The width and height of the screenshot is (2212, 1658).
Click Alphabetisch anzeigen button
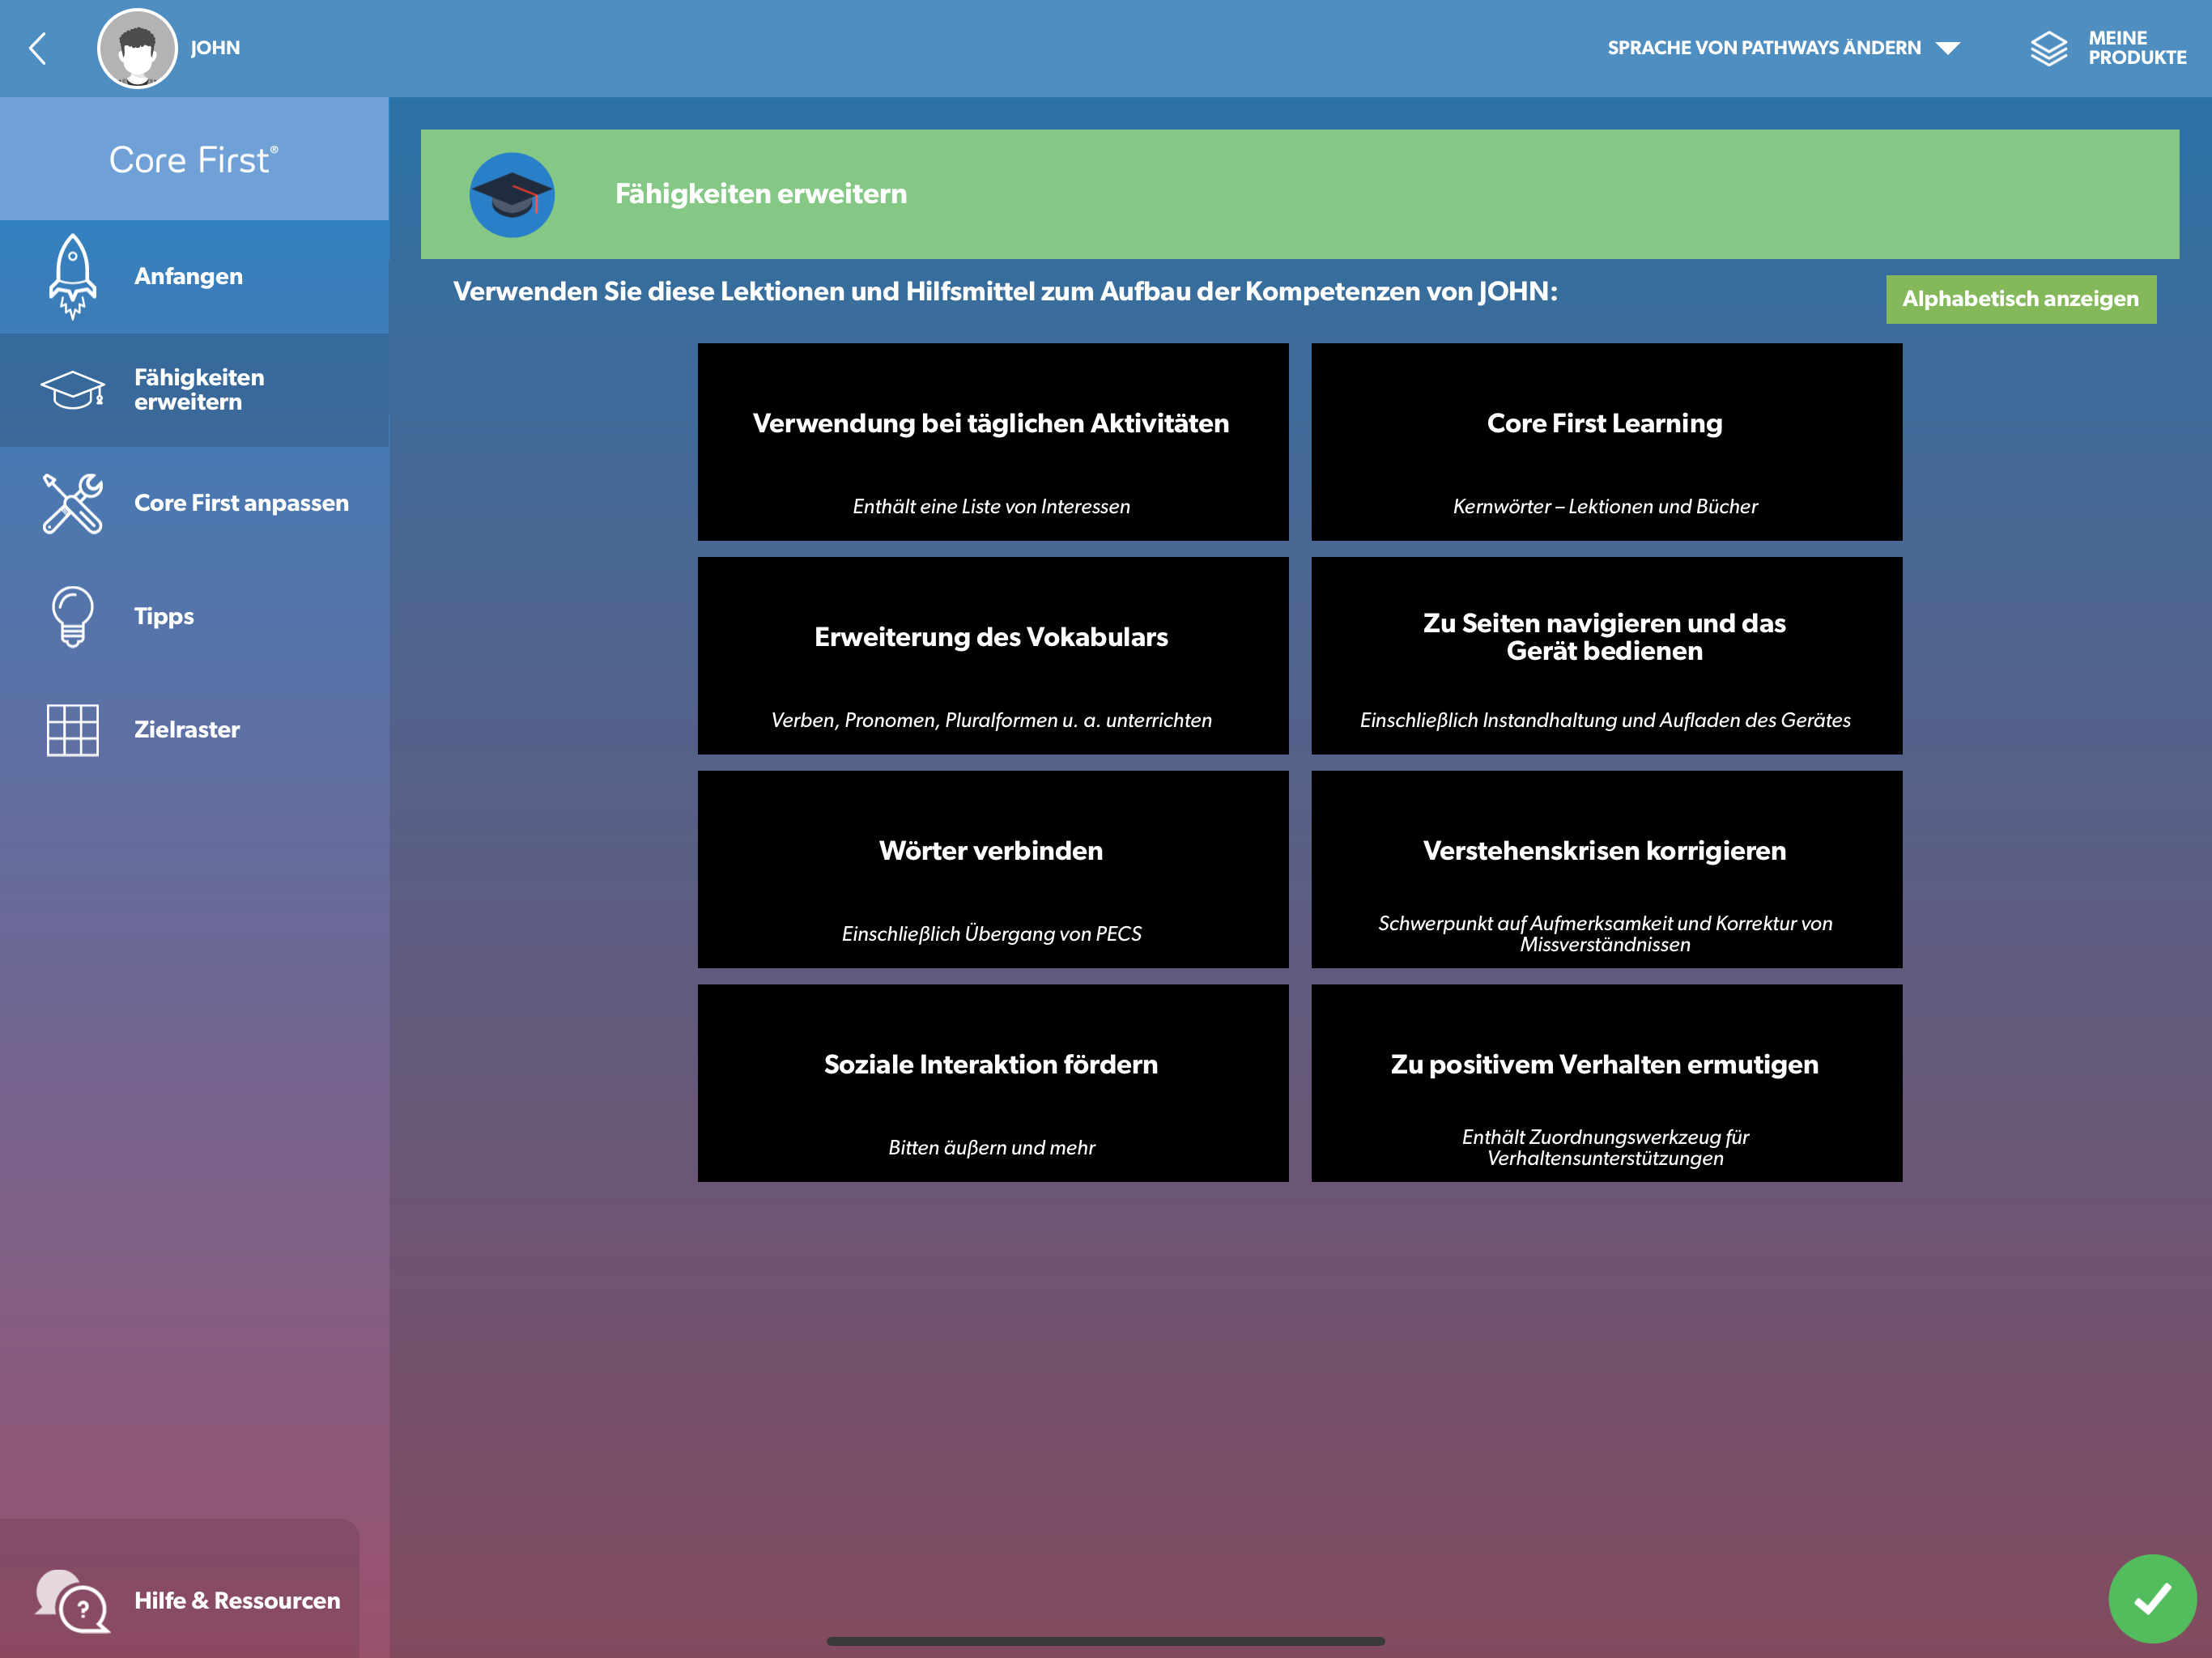pos(2021,299)
